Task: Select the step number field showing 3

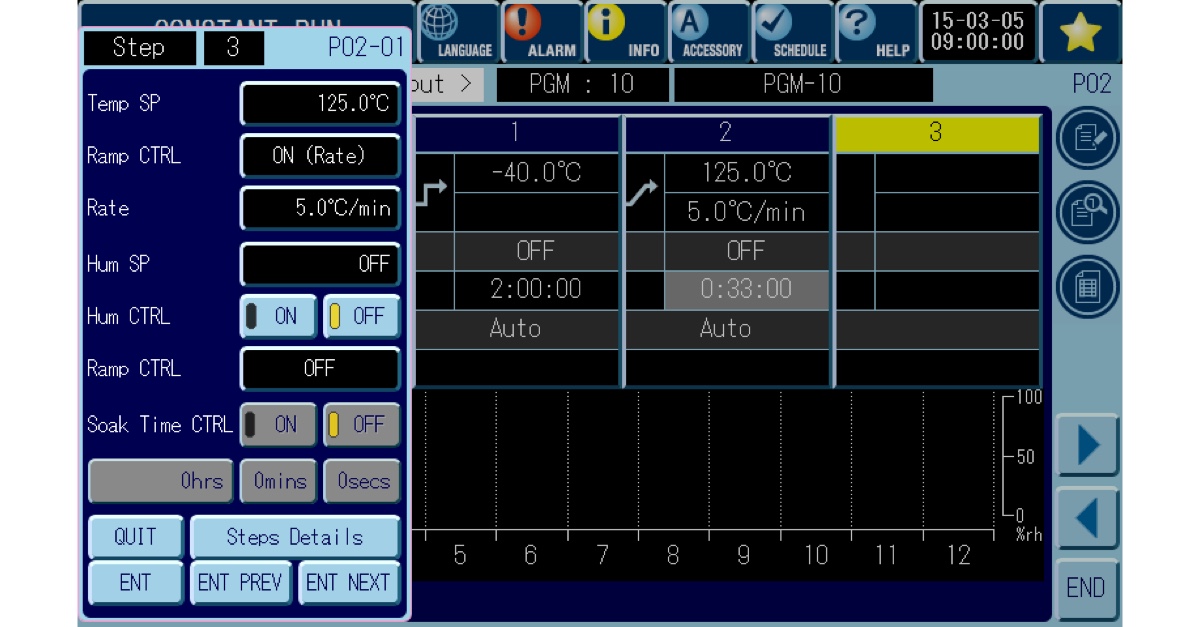Action: click(x=234, y=47)
